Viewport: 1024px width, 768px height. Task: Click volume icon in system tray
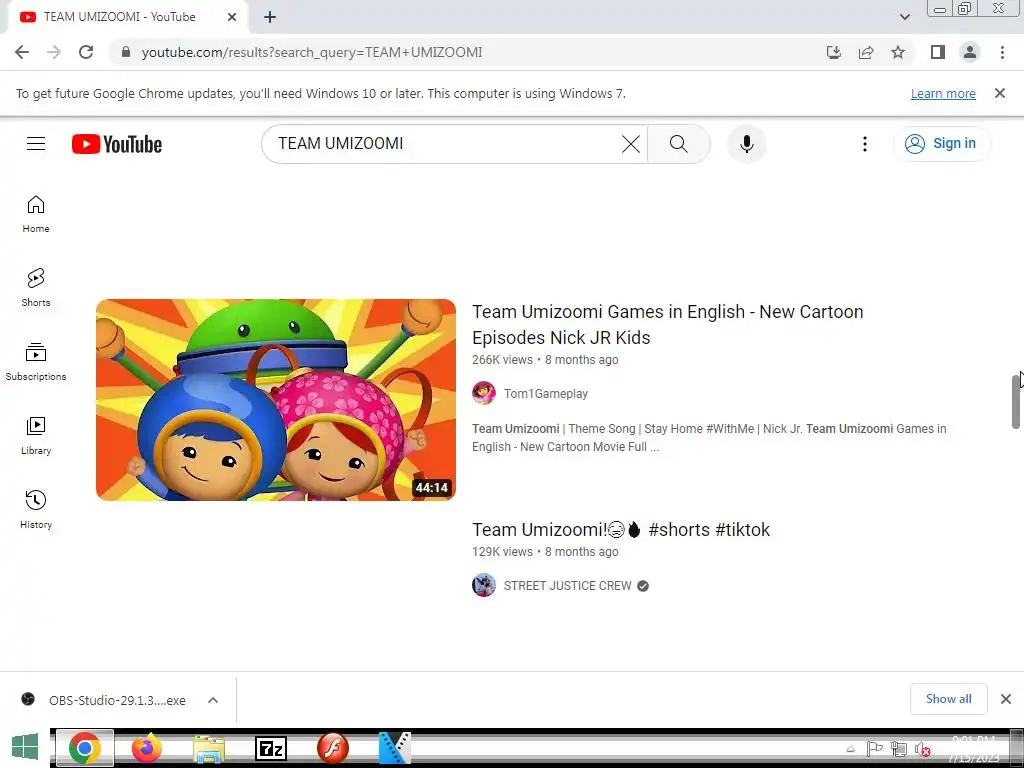[x=922, y=749]
